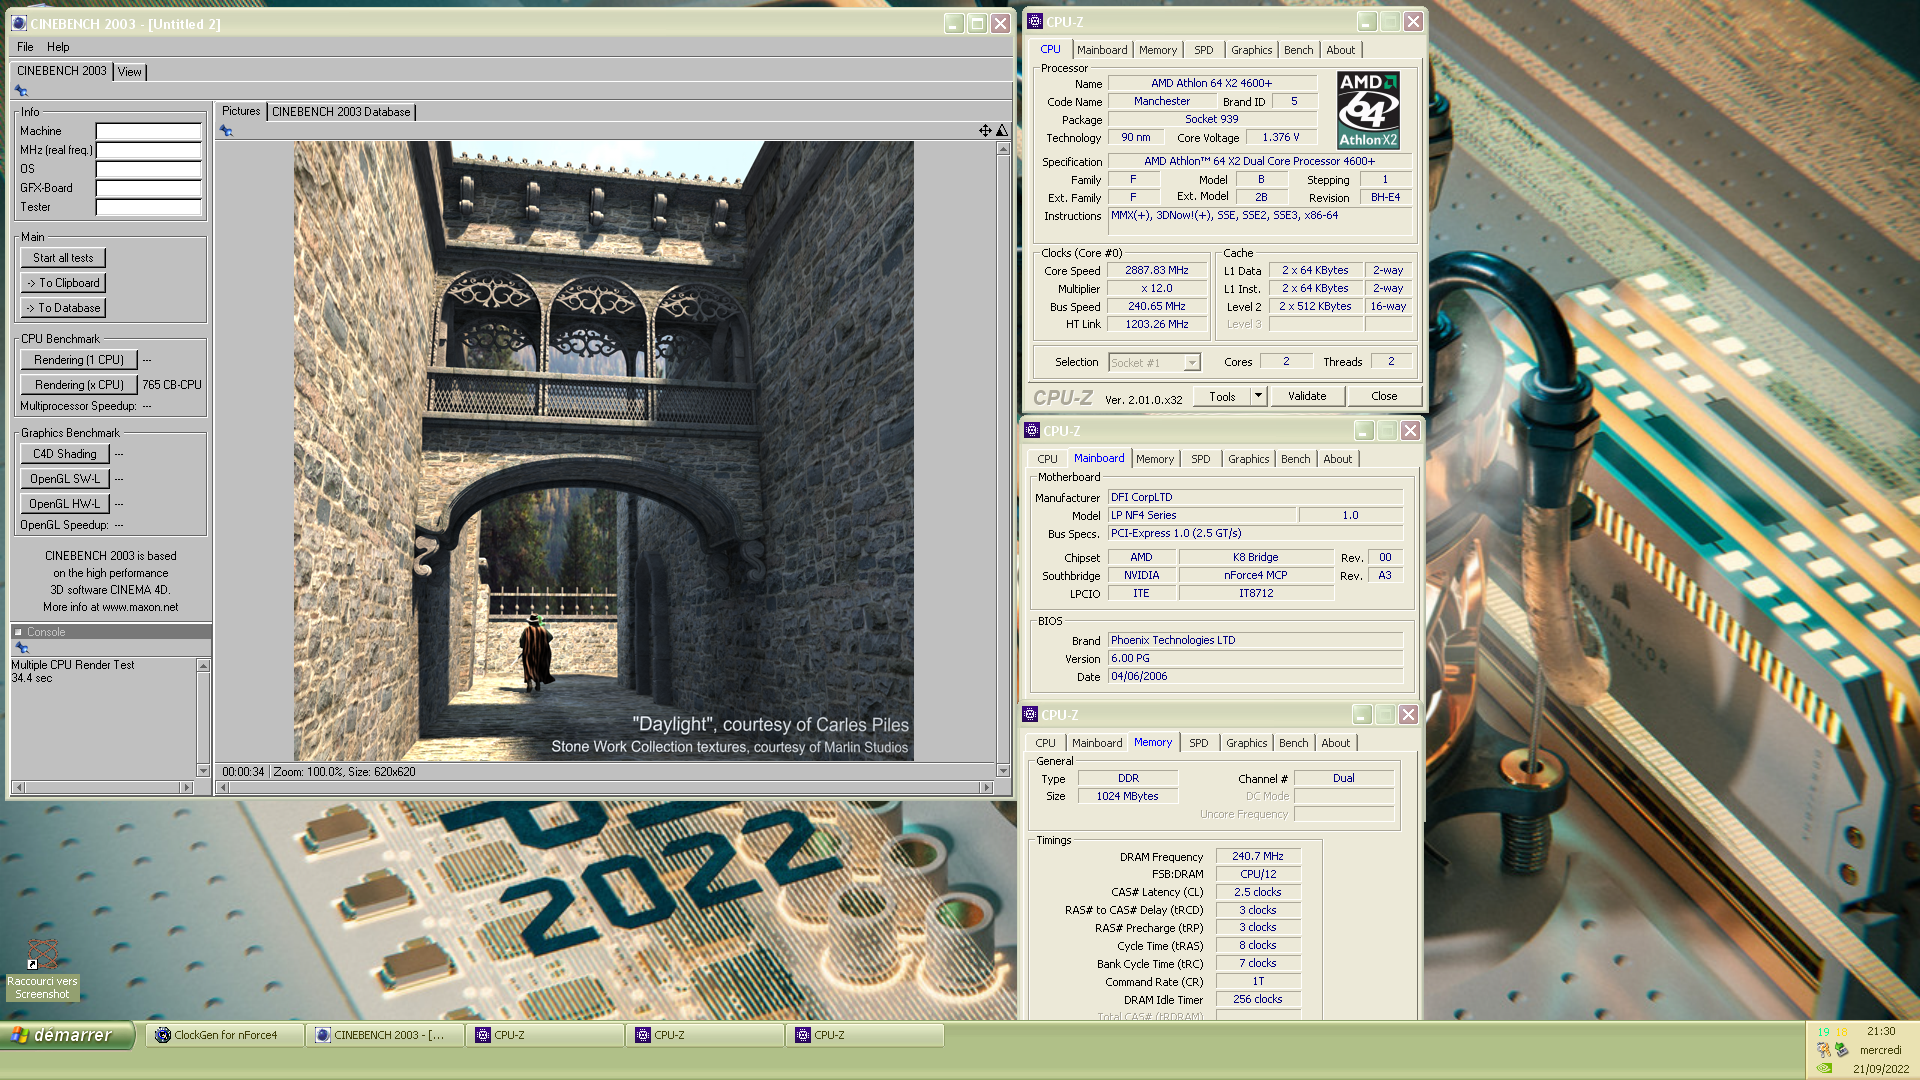This screenshot has height=1080, width=1920.
Task: Open the Raccourci vers Screenshot desktop shortcut
Action: 42,969
